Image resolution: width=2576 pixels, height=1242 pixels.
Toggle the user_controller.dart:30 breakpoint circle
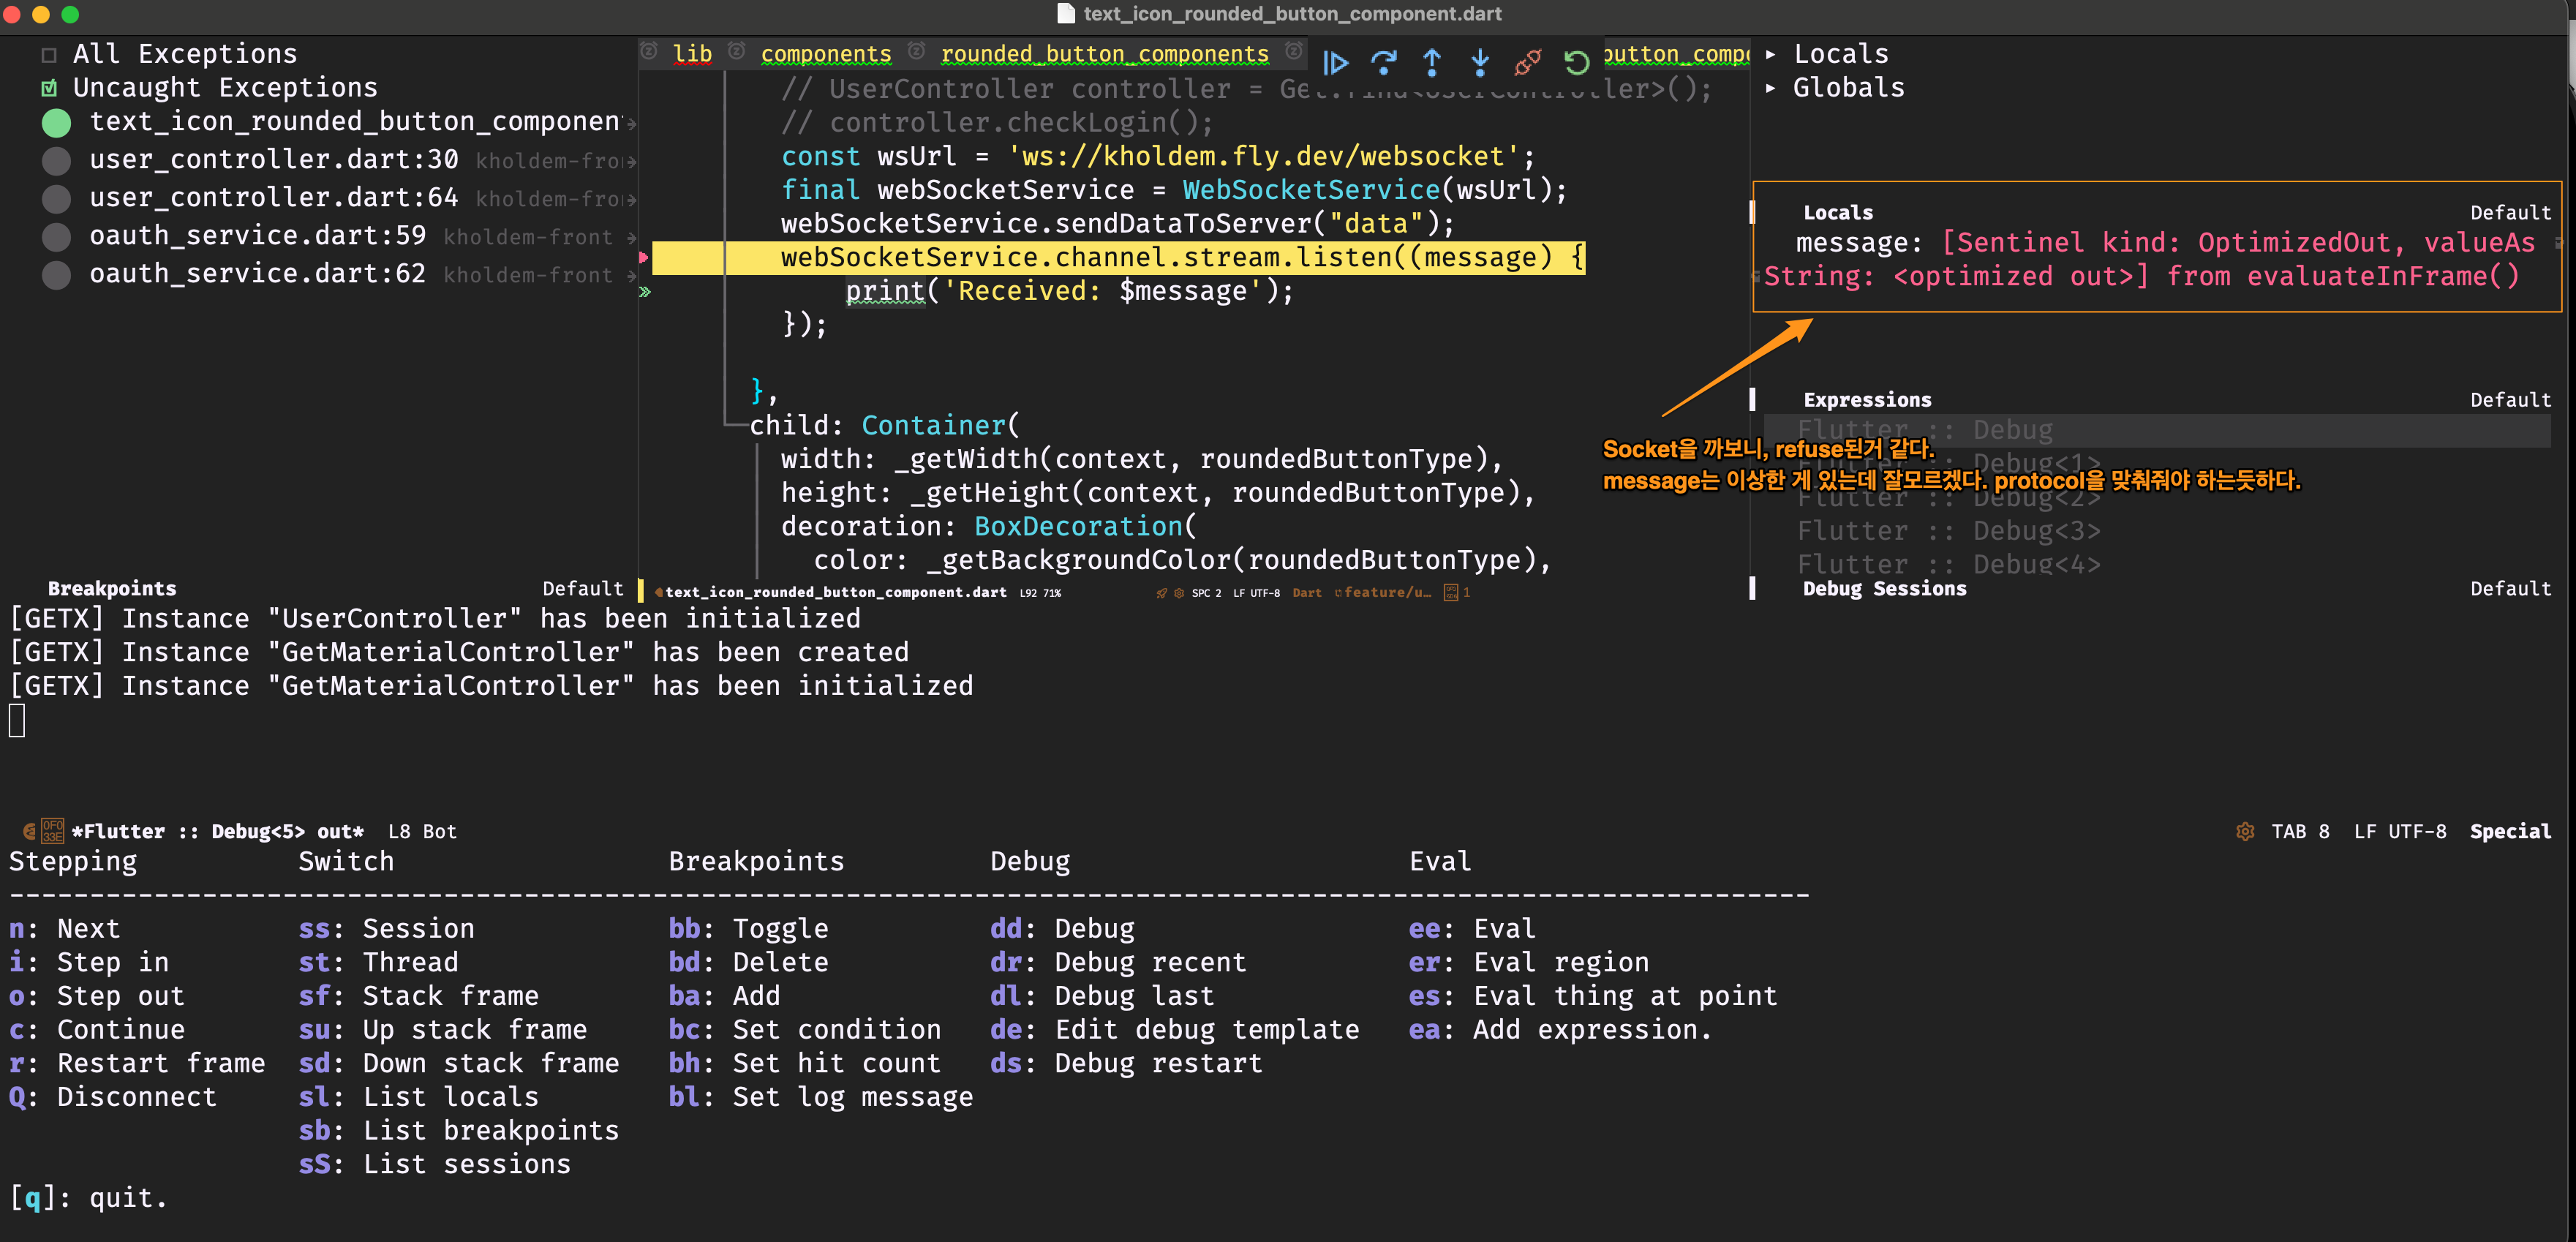57,160
